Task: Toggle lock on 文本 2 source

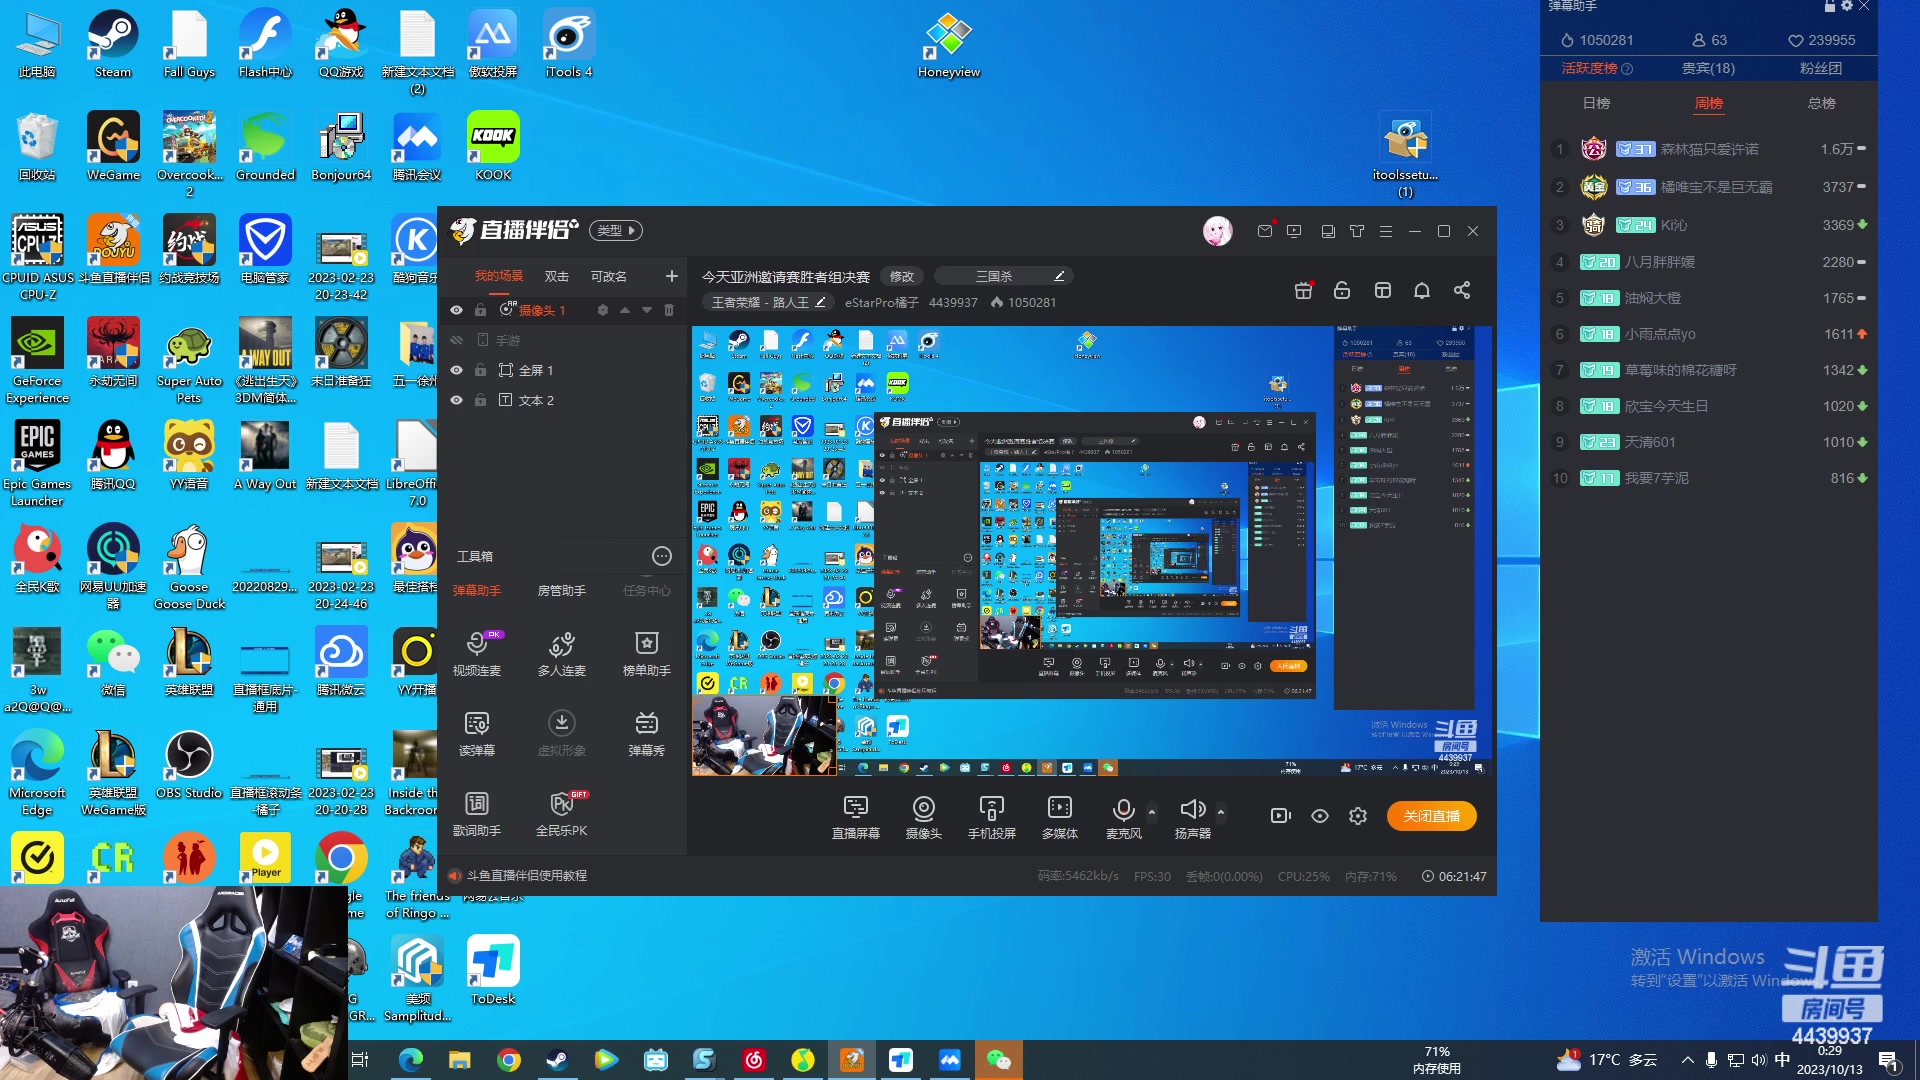Action: [481, 400]
